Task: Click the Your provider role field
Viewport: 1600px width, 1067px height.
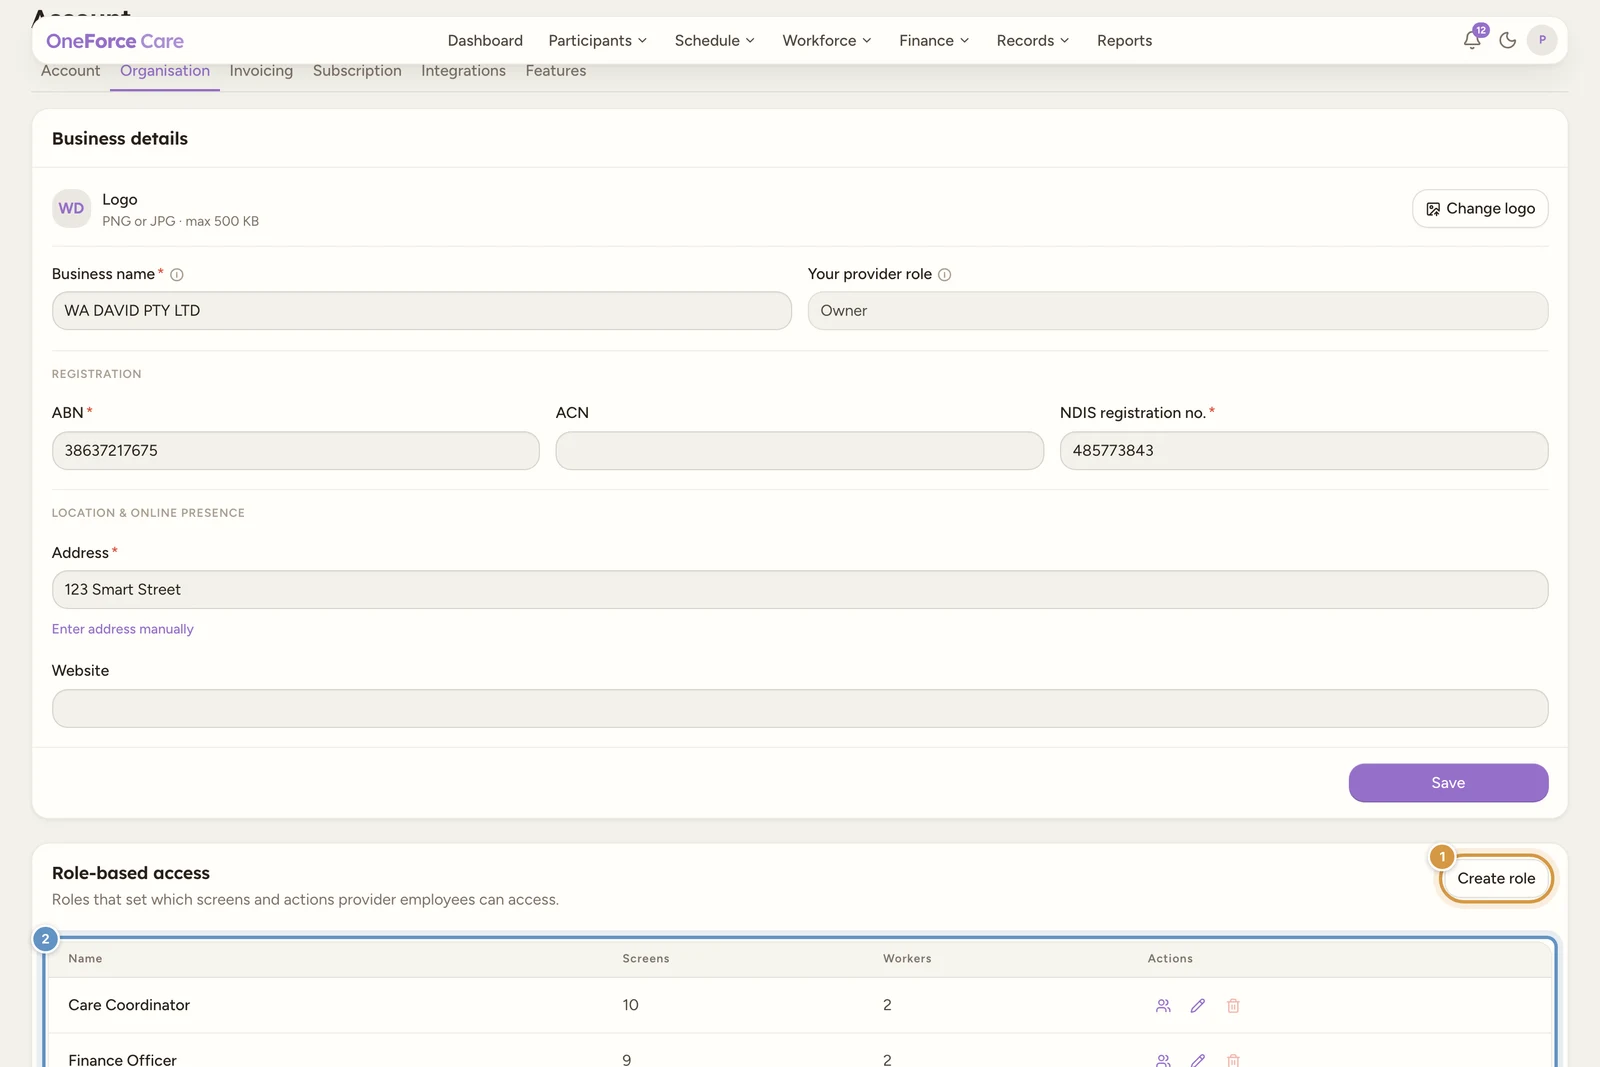Action: [1178, 311]
